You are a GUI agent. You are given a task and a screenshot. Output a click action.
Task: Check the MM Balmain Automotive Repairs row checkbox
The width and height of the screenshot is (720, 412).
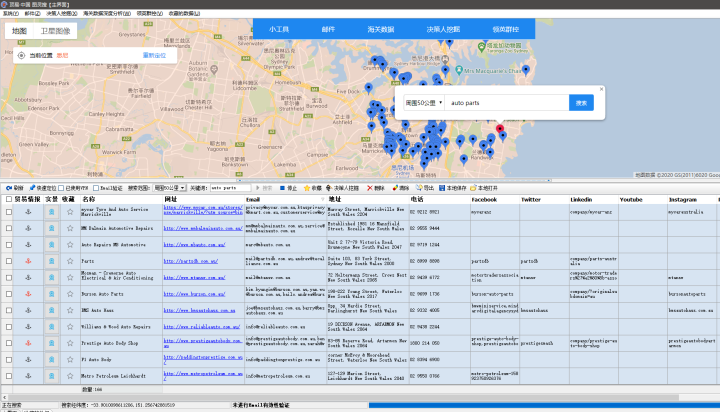(x=9, y=228)
